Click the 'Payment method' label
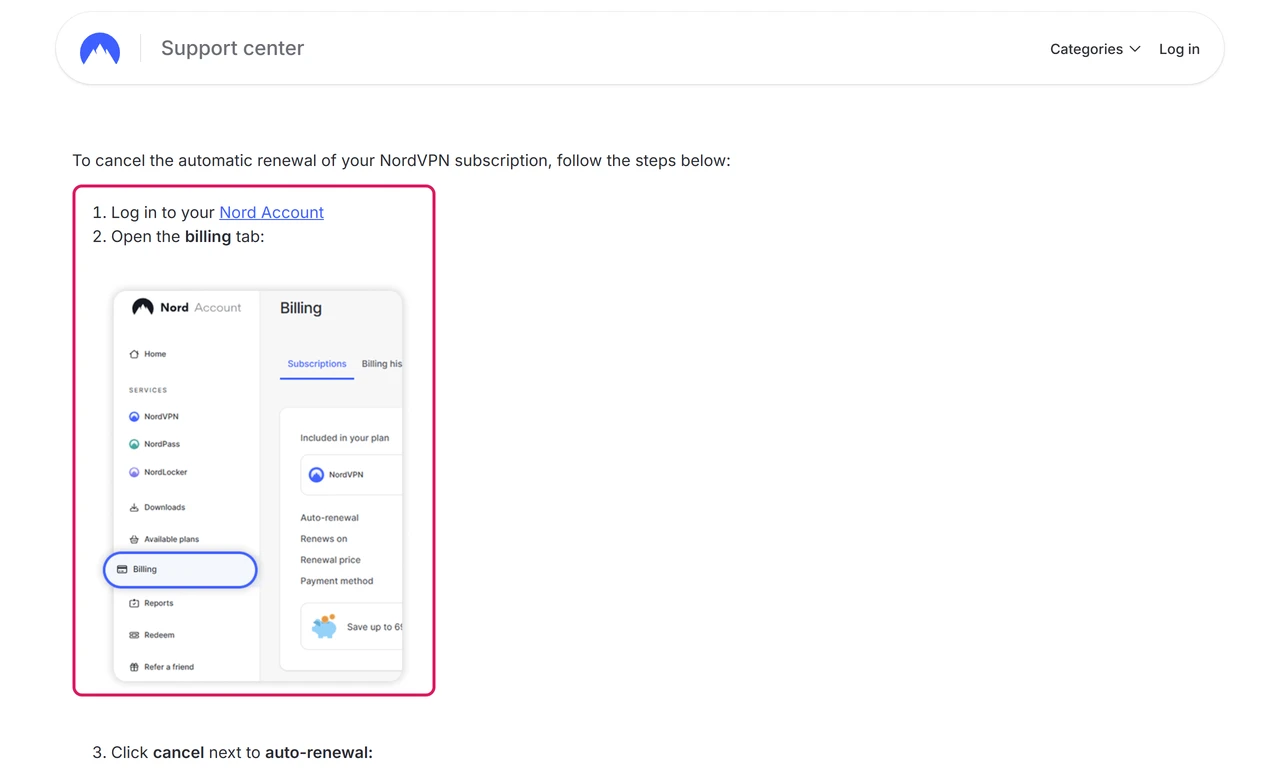 click(x=337, y=581)
